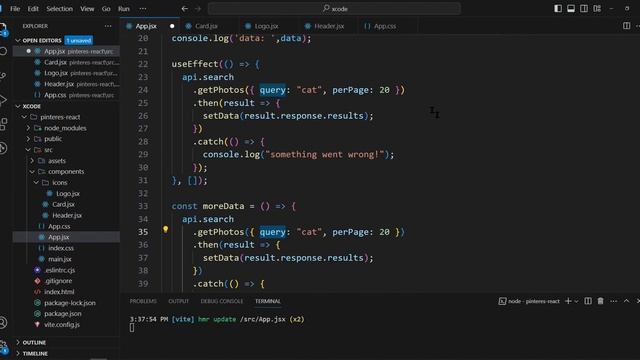Open the Extensions view
The height and width of the screenshot is (360, 640).
(x=3, y=124)
